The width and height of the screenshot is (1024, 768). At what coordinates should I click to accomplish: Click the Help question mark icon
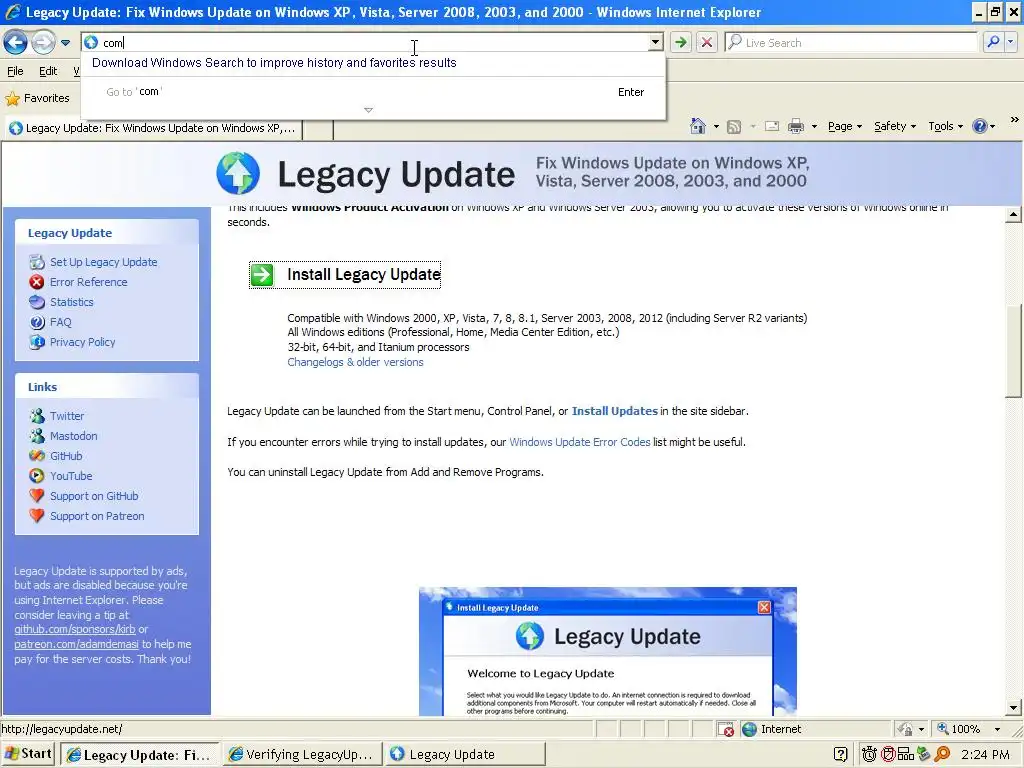(x=980, y=126)
